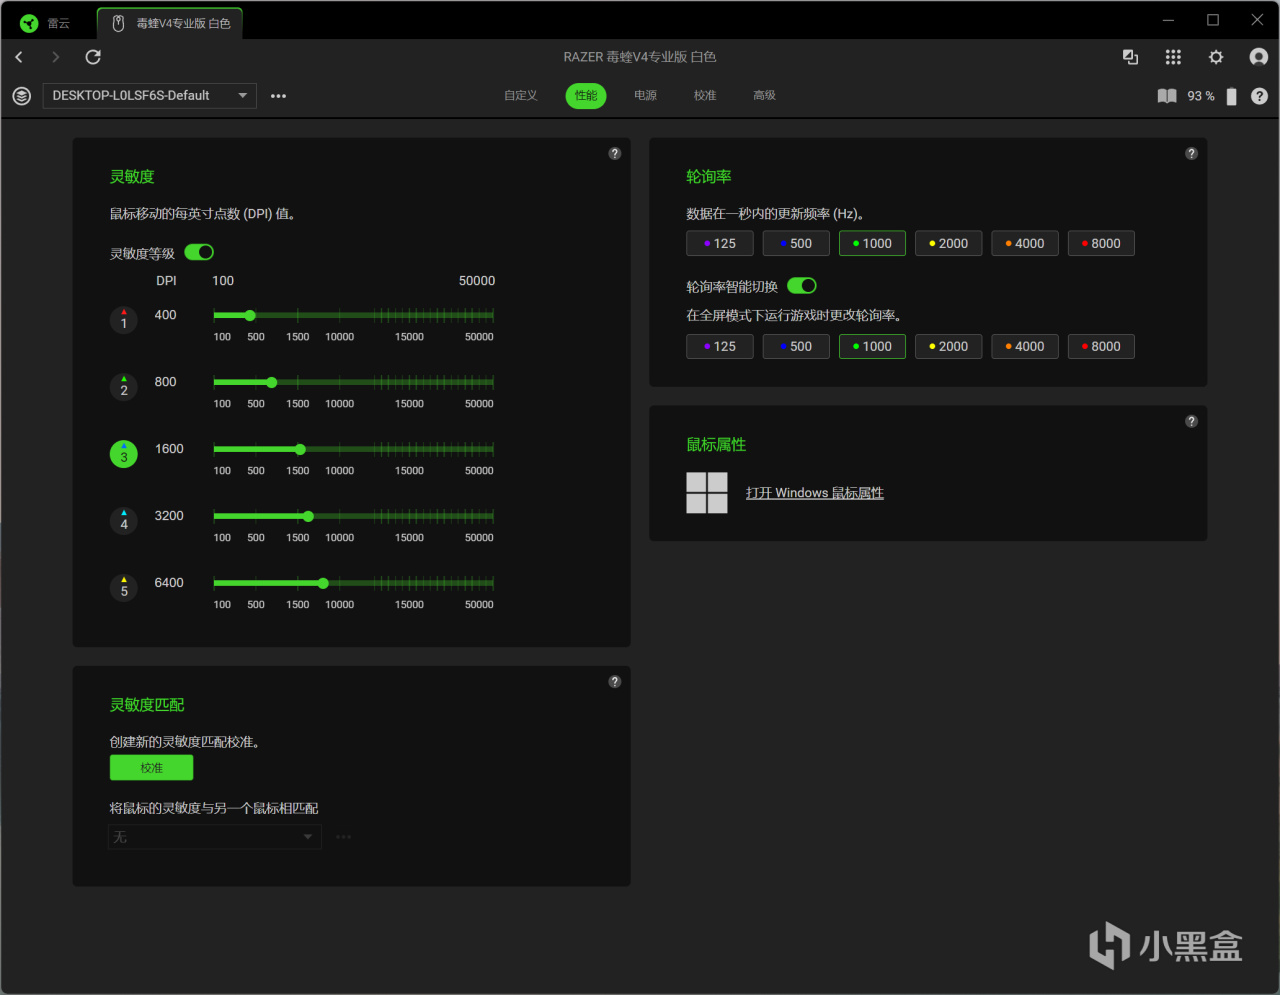Image resolution: width=1280 pixels, height=995 pixels.
Task: Open the DESKTOP-L0LSF6S-Default profile dropdown
Action: pos(149,96)
